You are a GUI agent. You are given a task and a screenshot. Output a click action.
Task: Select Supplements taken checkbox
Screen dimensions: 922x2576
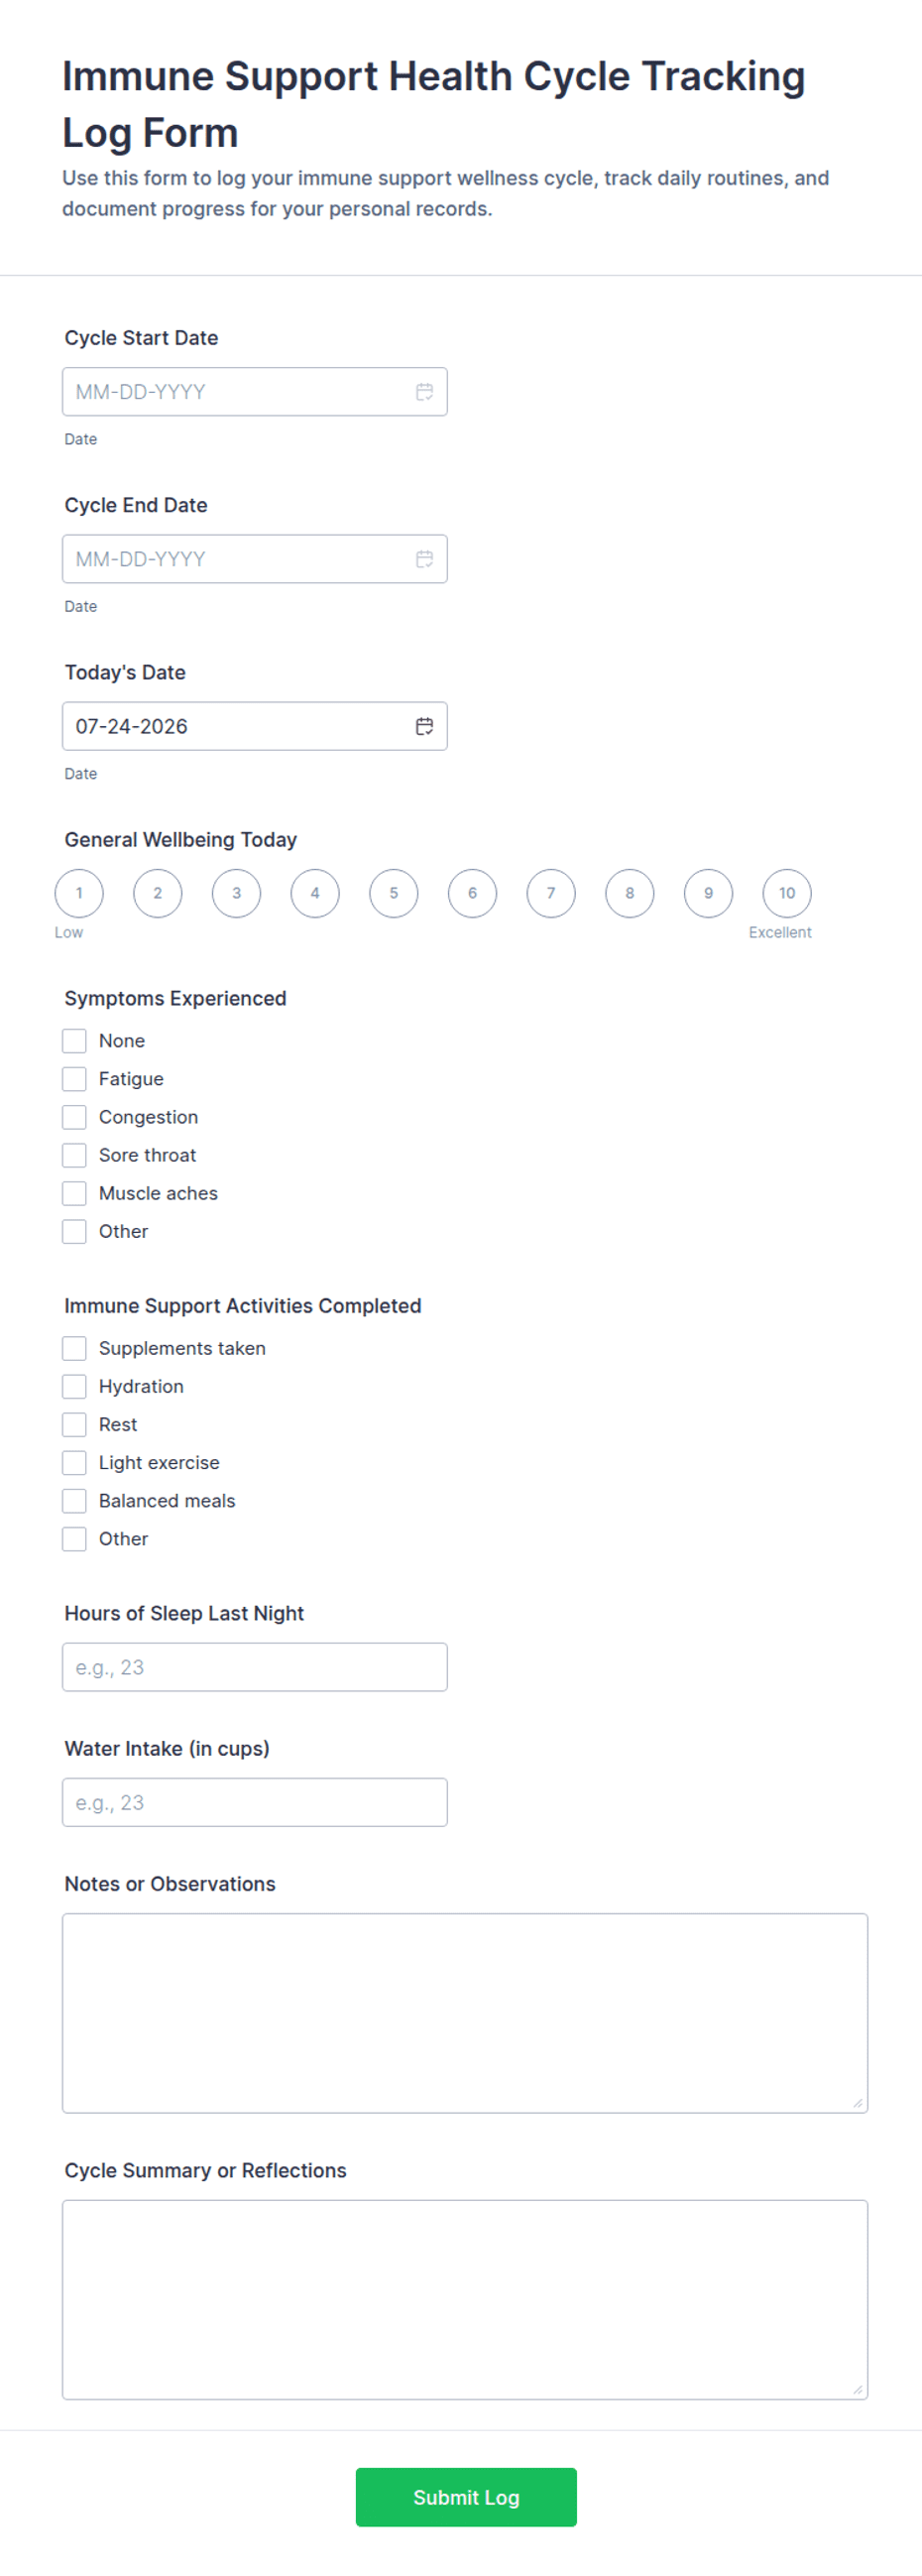[74, 1348]
